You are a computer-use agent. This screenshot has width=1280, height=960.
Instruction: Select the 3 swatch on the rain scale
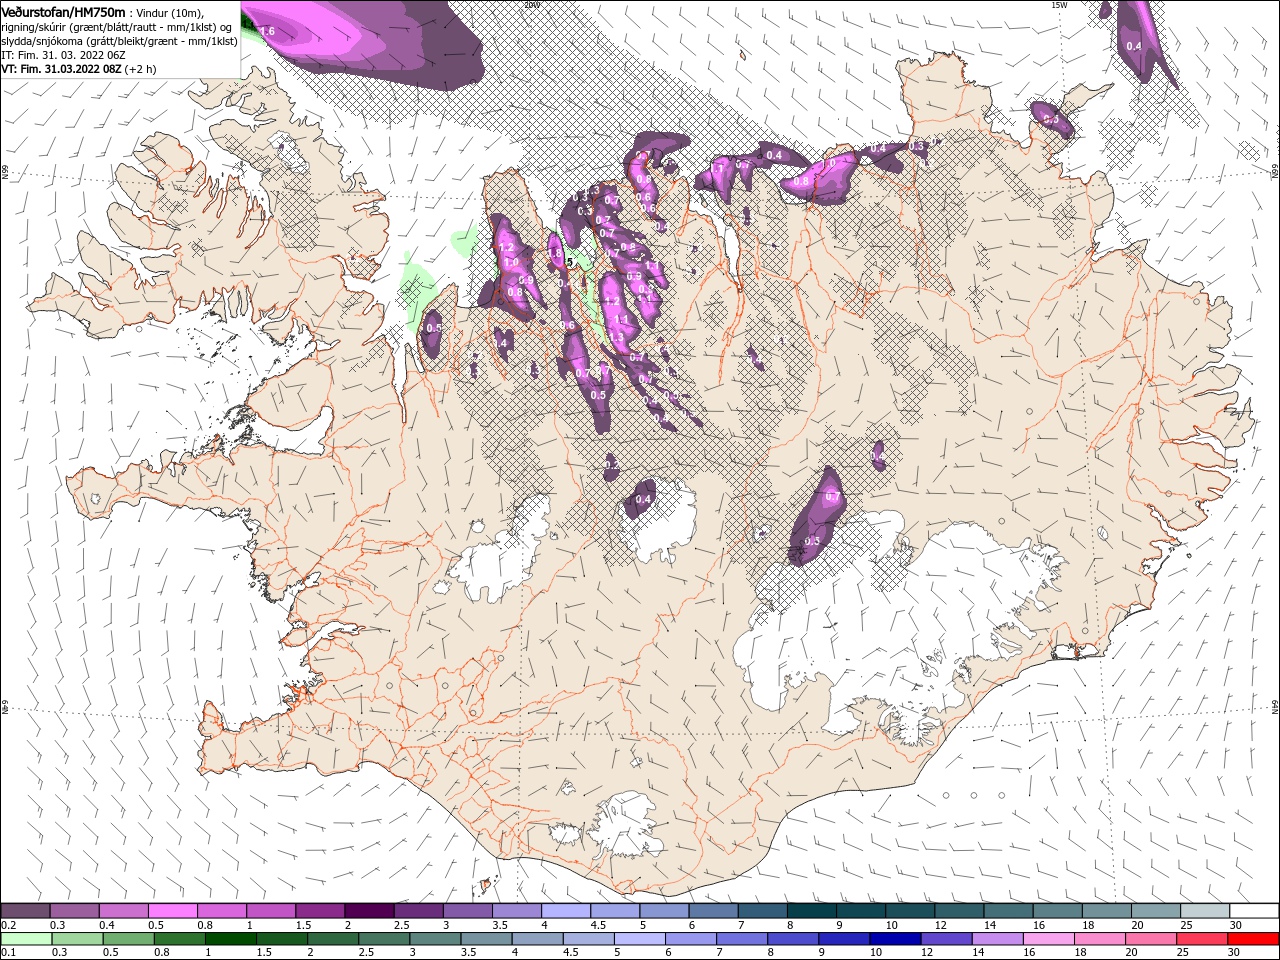[x=436, y=939]
